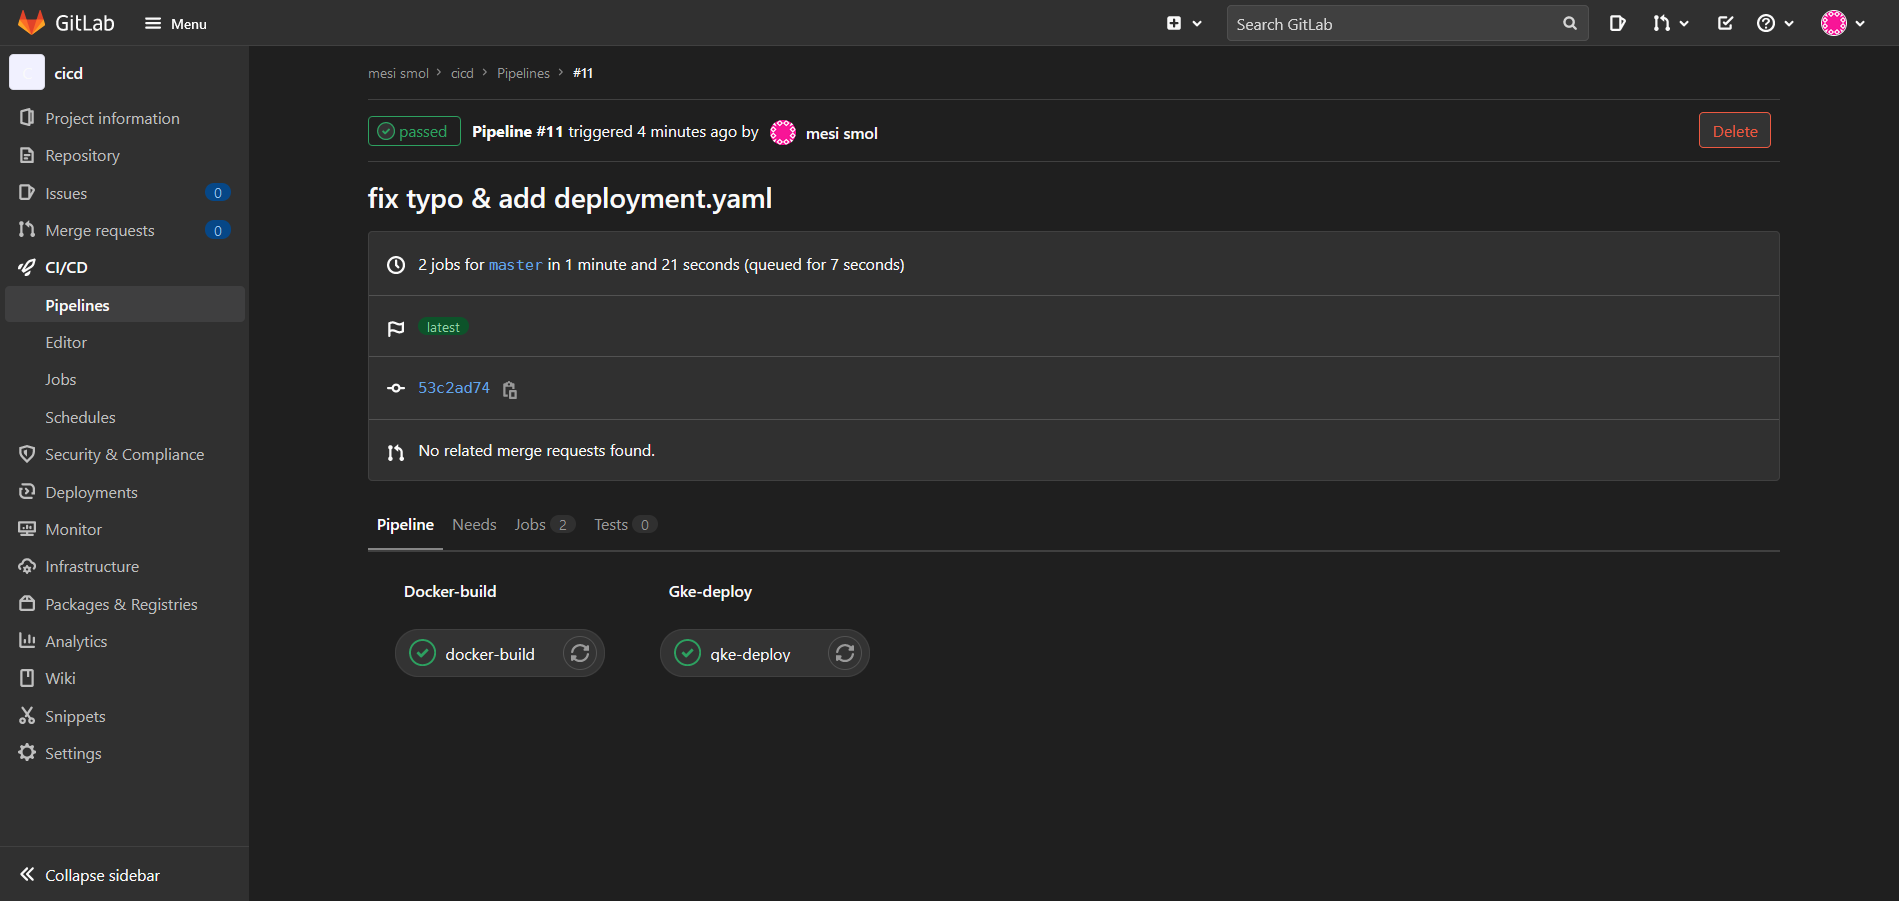Open Repository in sidebar
Screen dimensions: 1899x901
(x=125, y=156)
